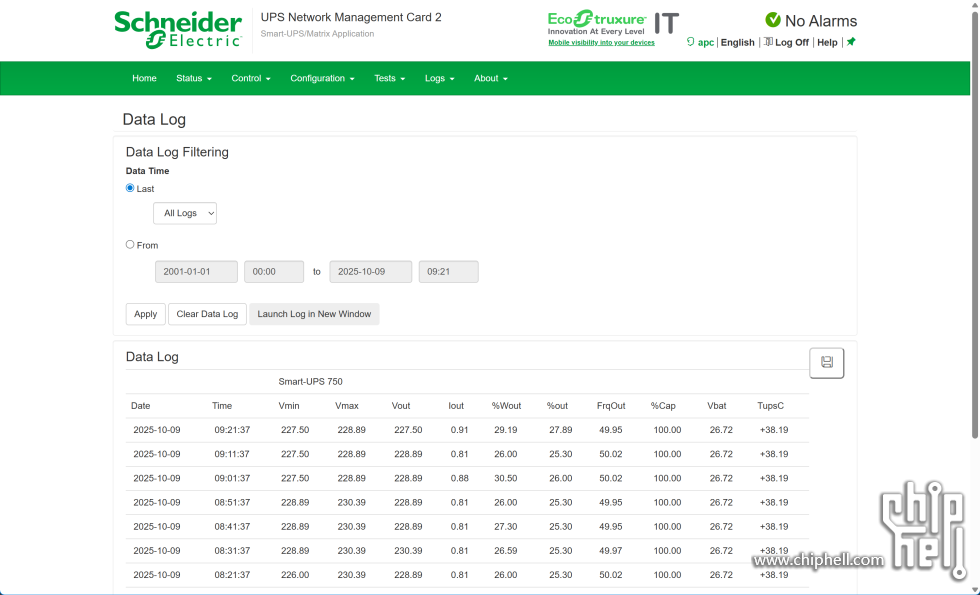The height and width of the screenshot is (595, 980).
Task: Click the apc user icon
Action: click(691, 42)
